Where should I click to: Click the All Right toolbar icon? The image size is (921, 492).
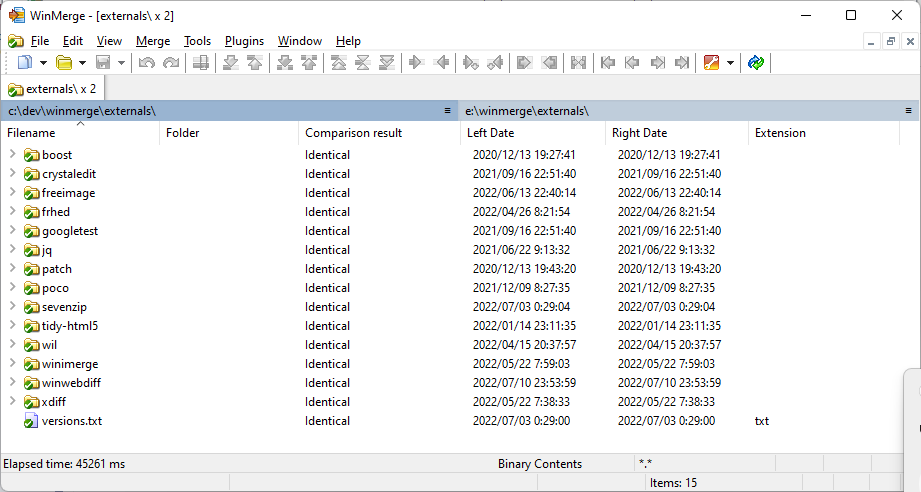point(524,62)
